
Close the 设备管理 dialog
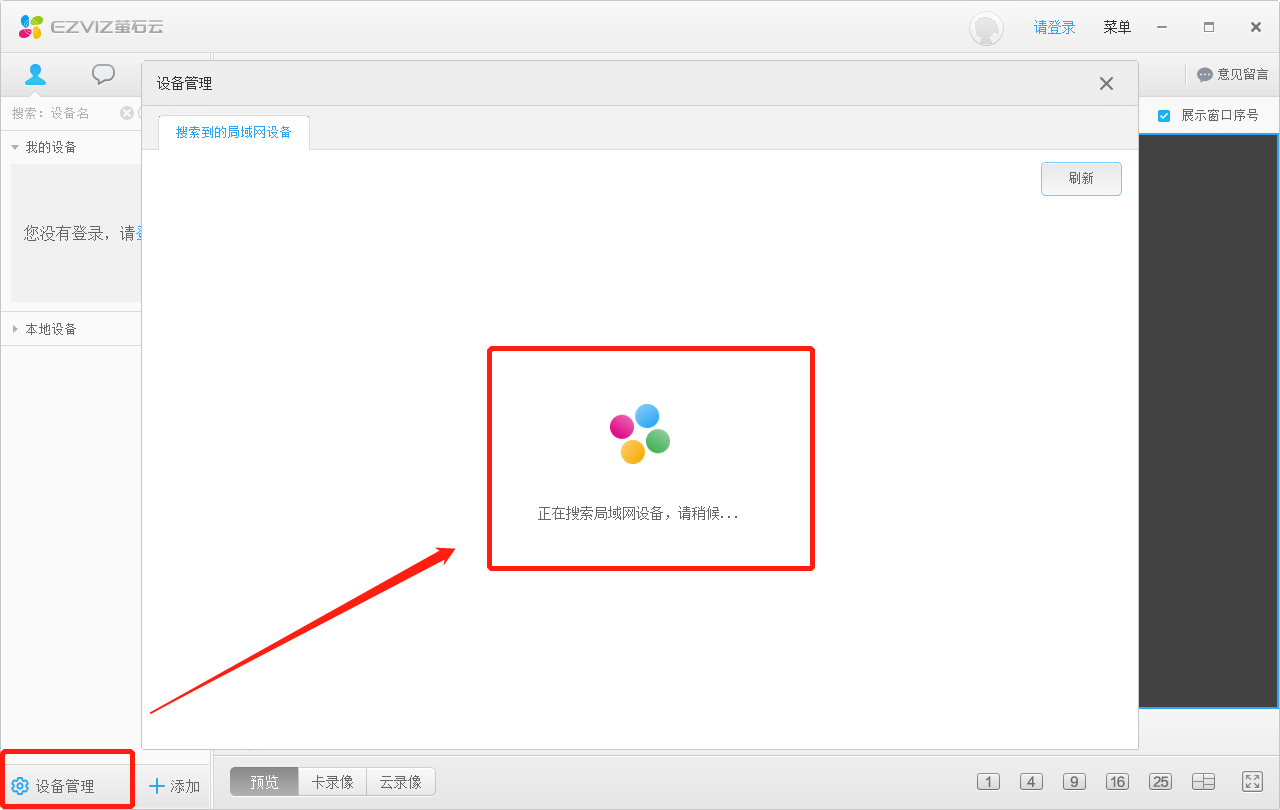tap(1106, 84)
